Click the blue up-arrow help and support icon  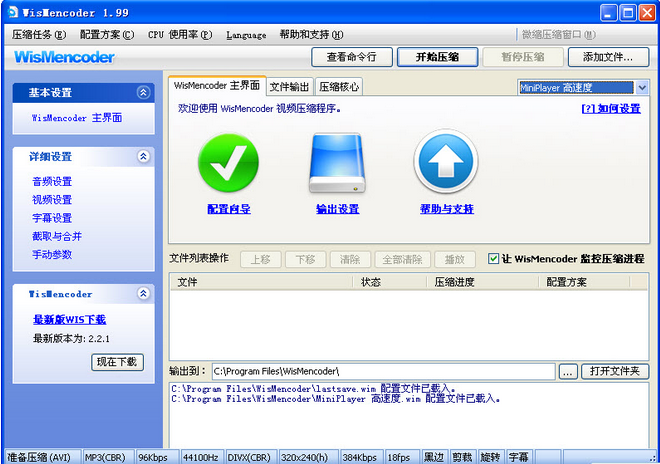tap(446, 162)
